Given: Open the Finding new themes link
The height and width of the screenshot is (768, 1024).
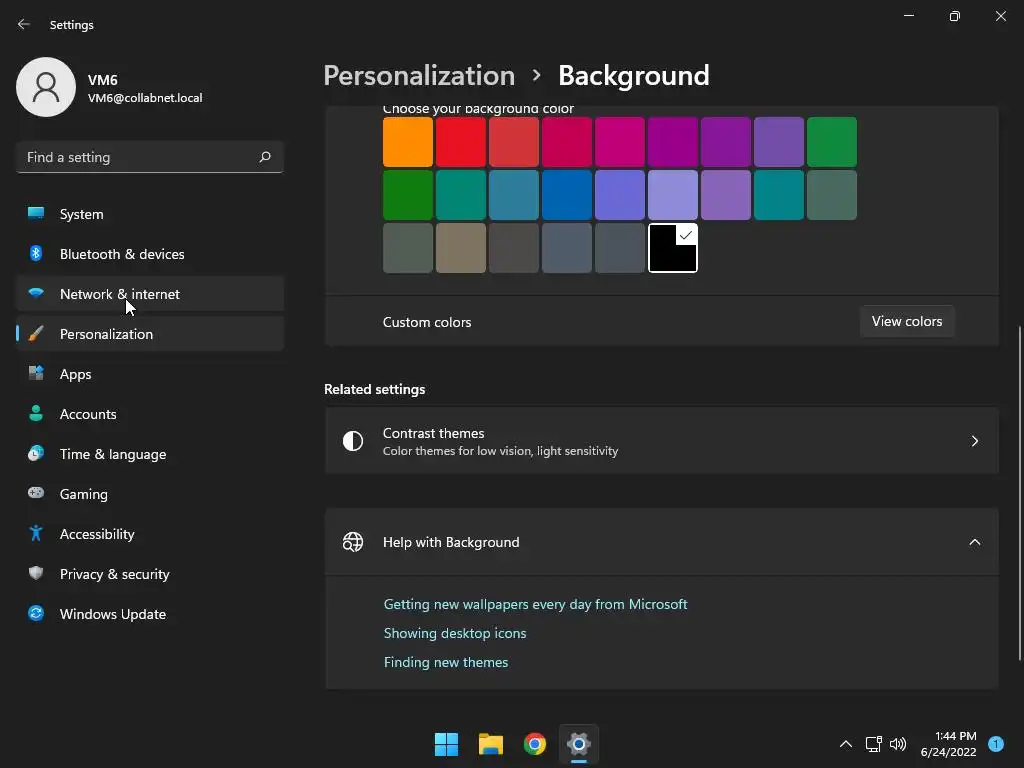Looking at the screenshot, I should pyautogui.click(x=446, y=662).
